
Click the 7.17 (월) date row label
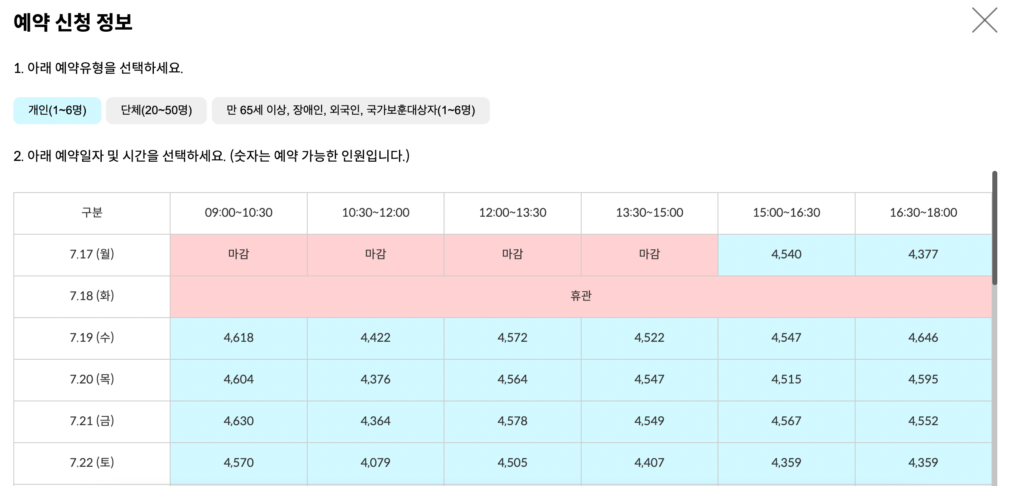(x=92, y=255)
